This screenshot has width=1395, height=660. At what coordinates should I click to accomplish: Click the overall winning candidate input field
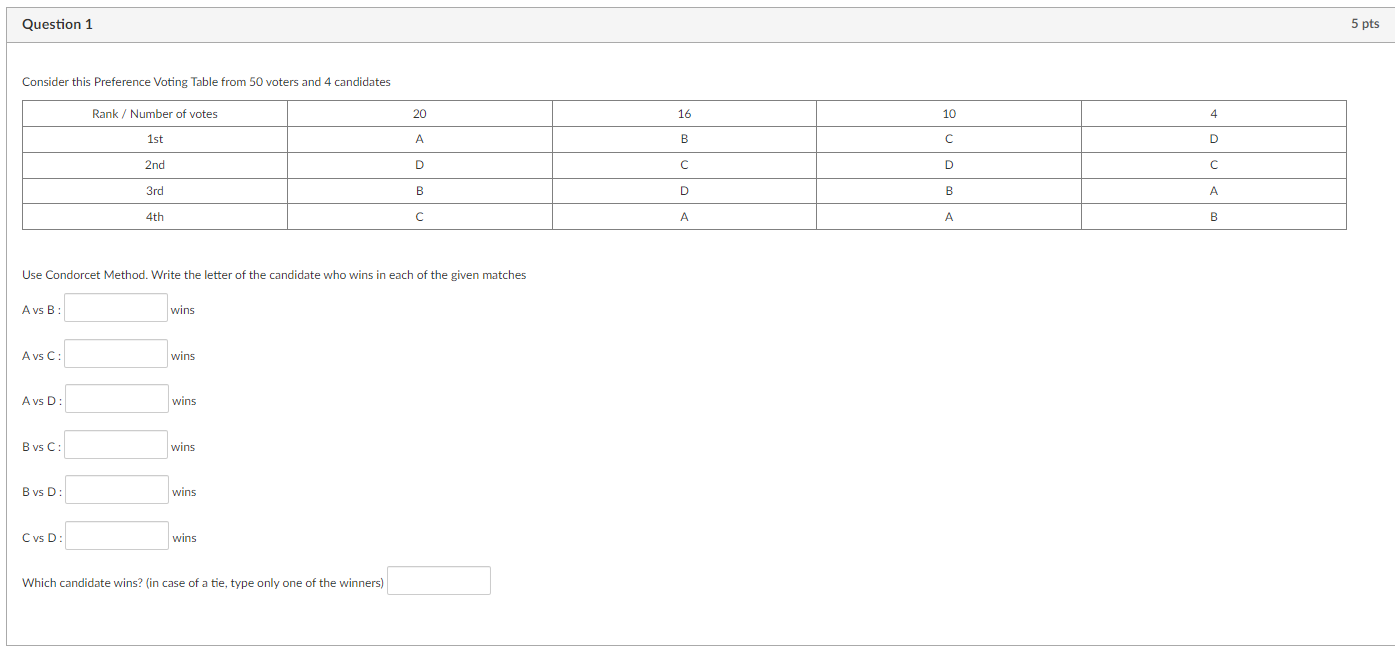(439, 581)
